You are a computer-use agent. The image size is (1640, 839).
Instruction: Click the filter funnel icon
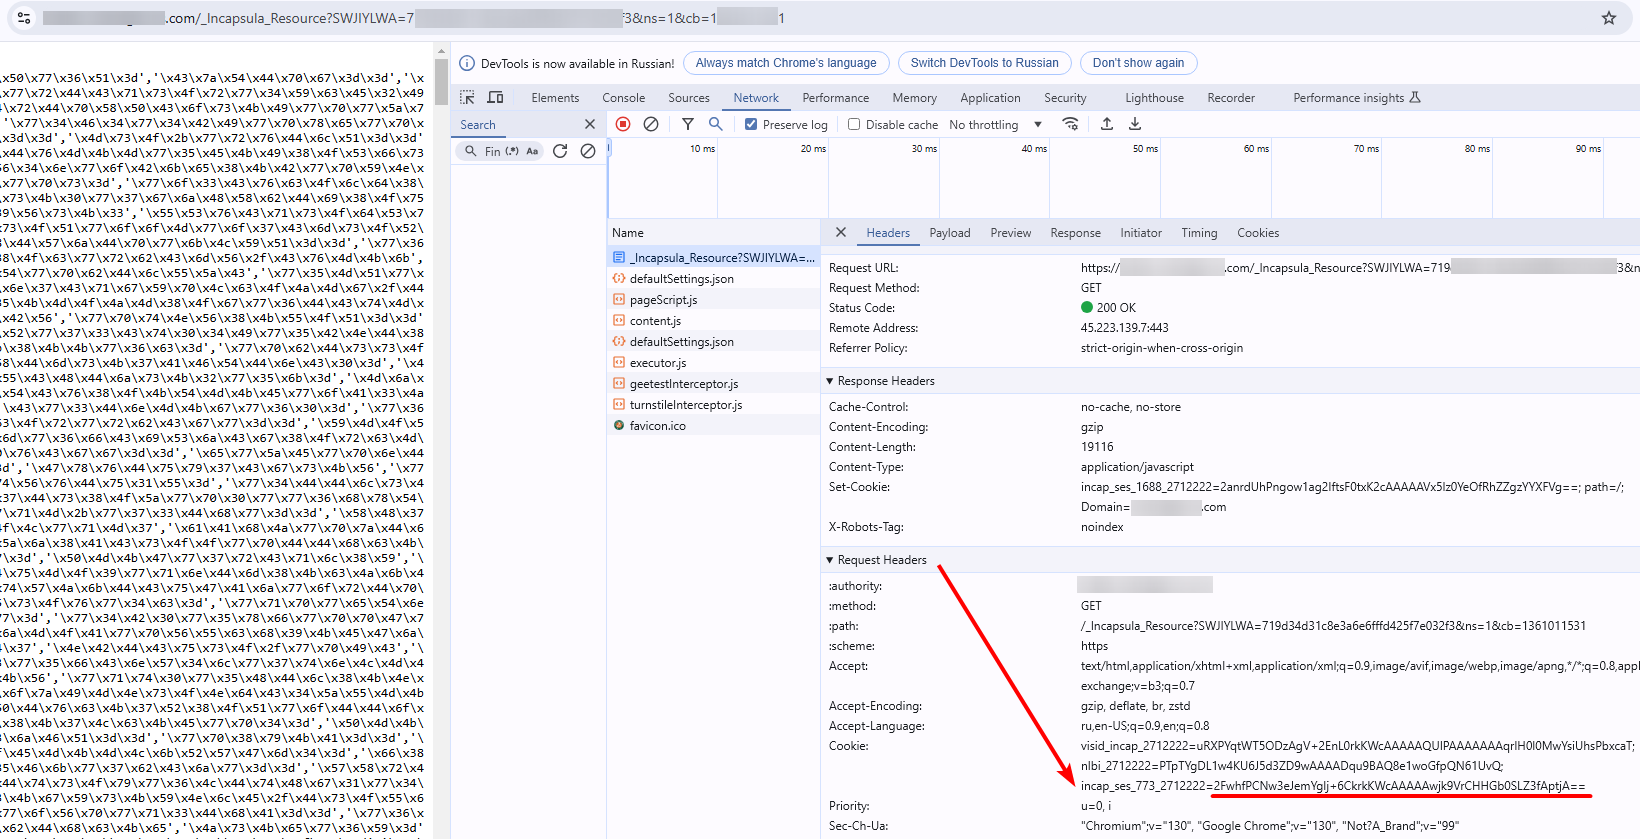click(x=688, y=124)
